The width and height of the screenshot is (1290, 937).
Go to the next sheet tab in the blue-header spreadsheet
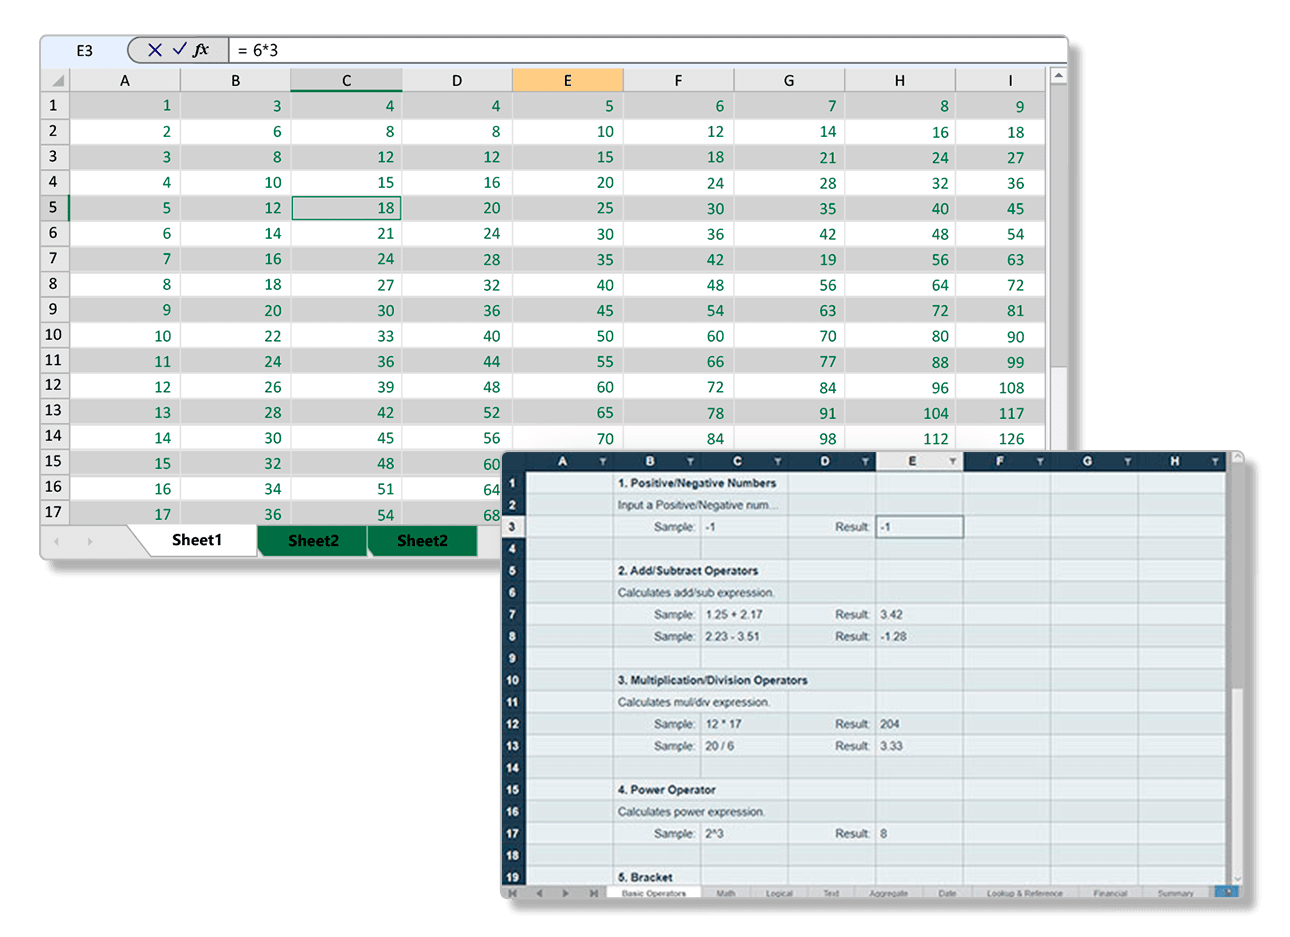(x=566, y=893)
